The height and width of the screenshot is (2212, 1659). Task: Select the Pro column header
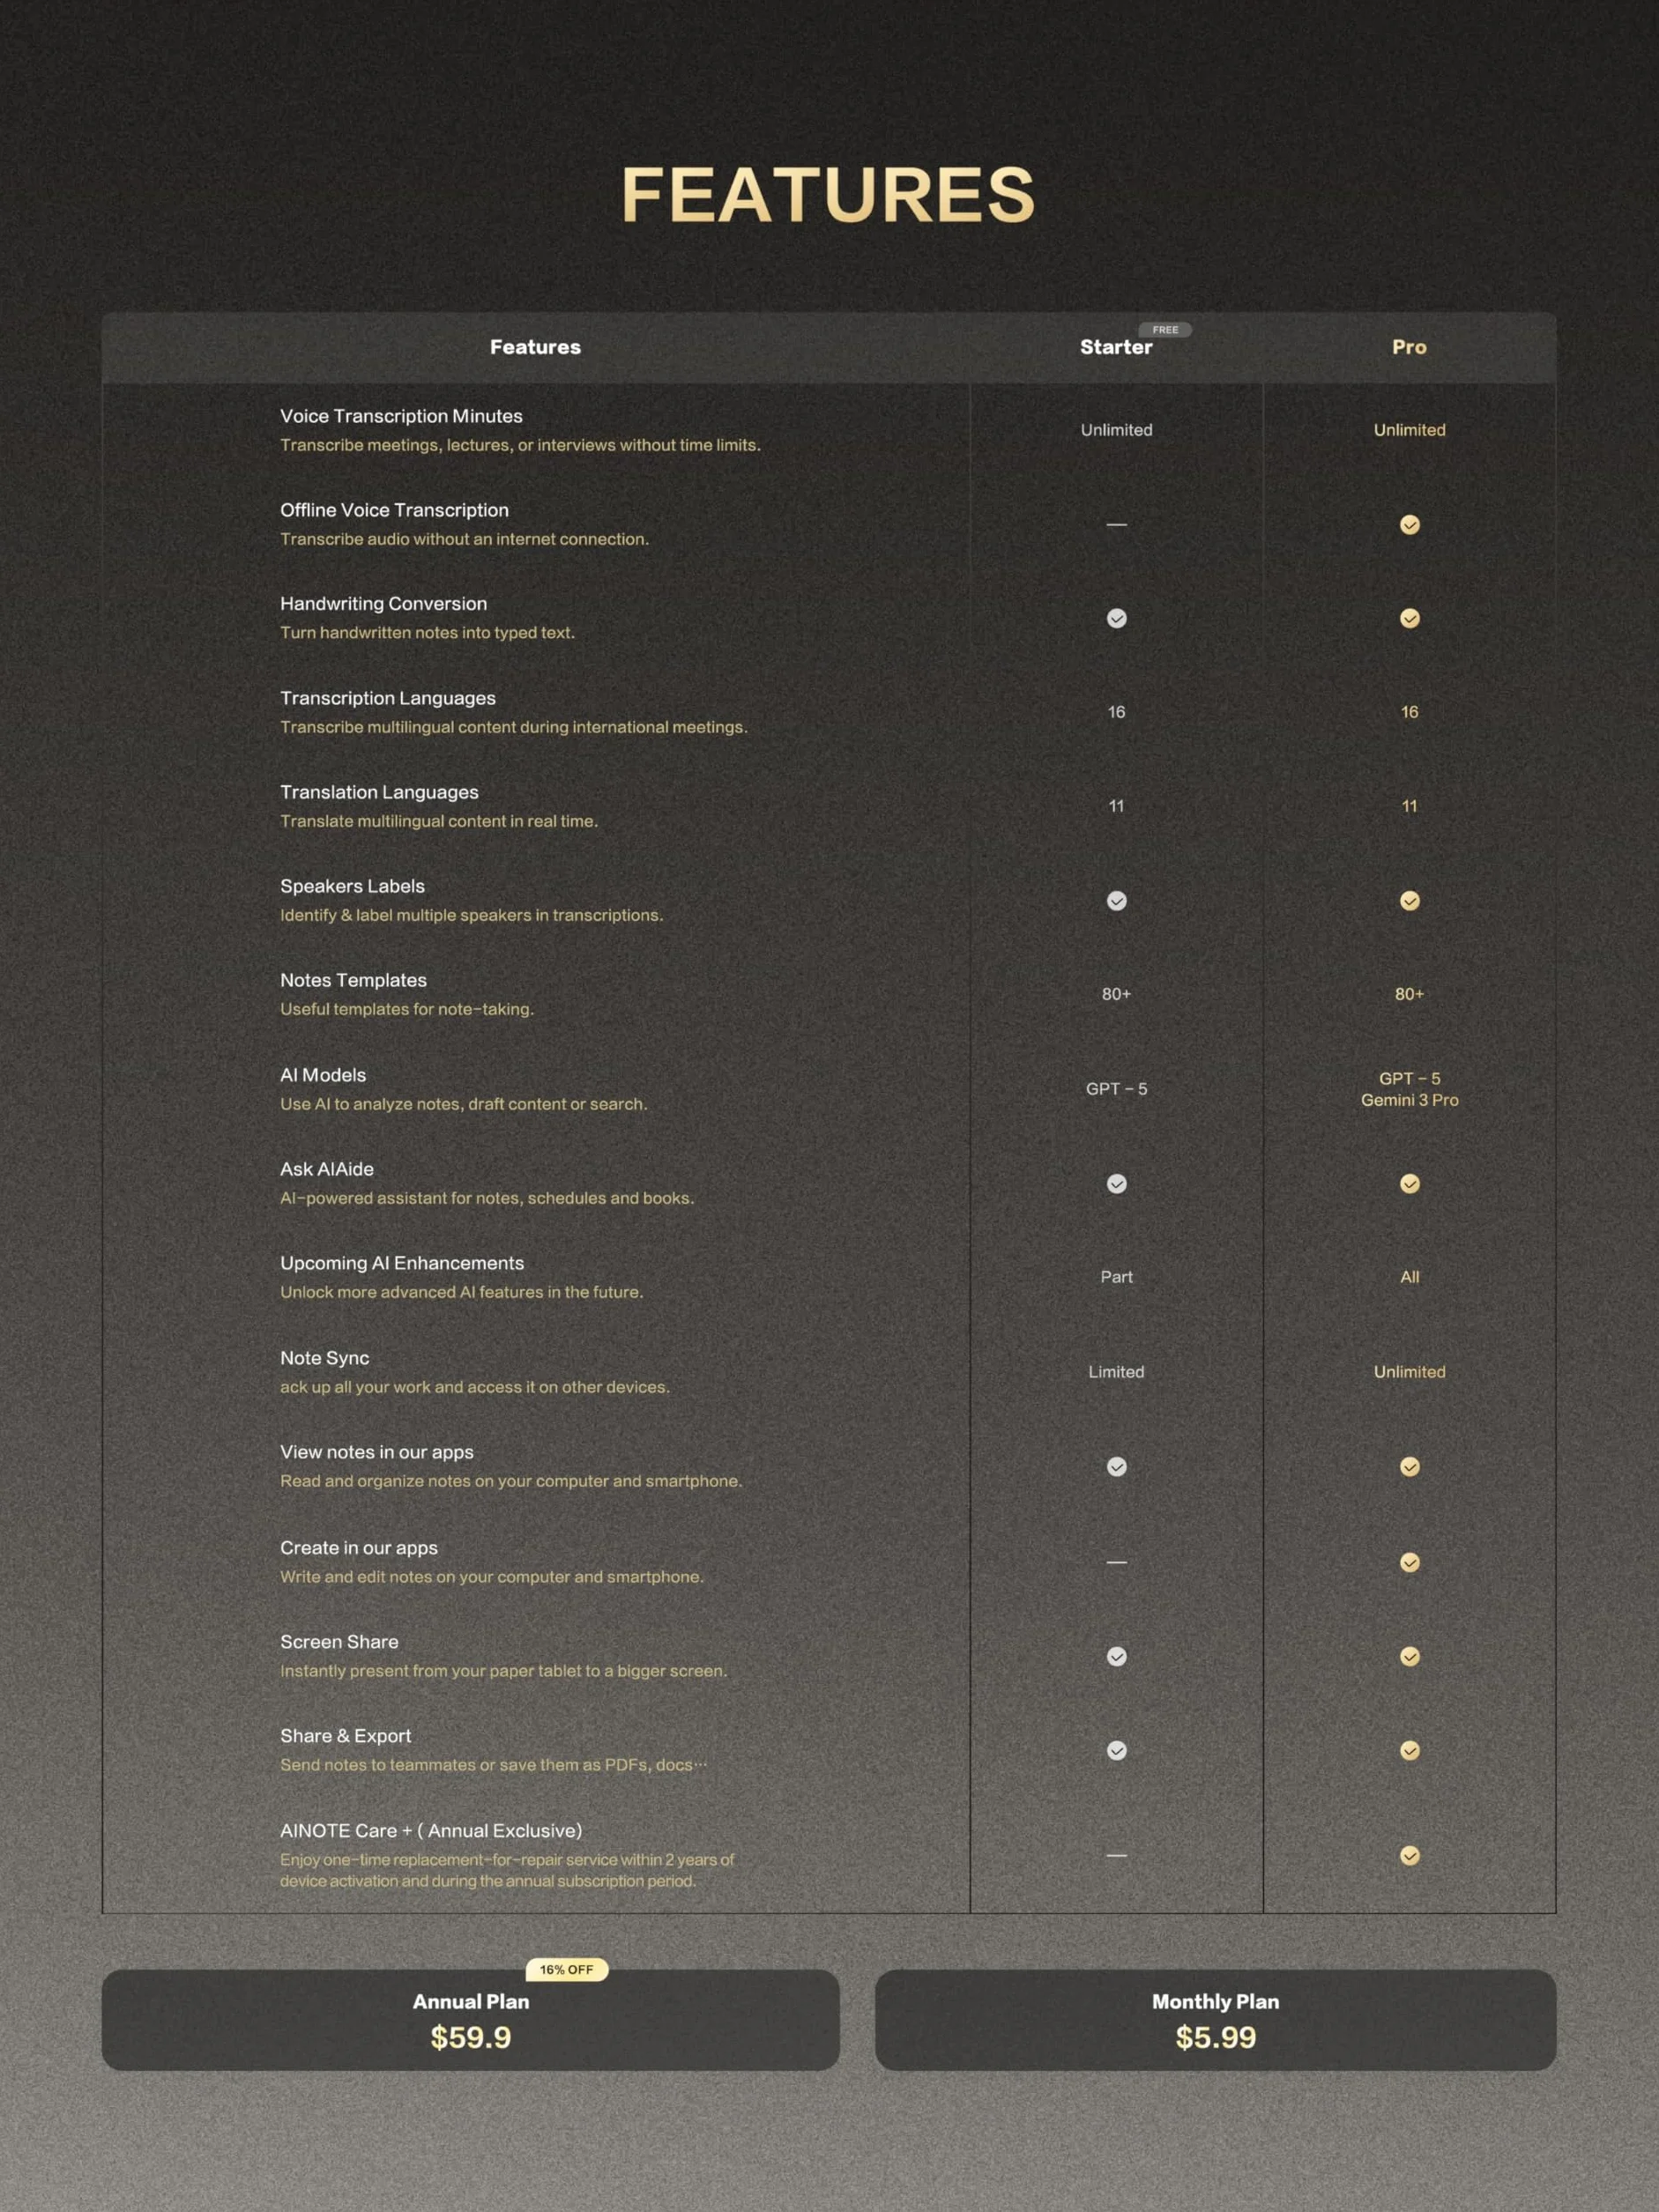click(x=1409, y=347)
